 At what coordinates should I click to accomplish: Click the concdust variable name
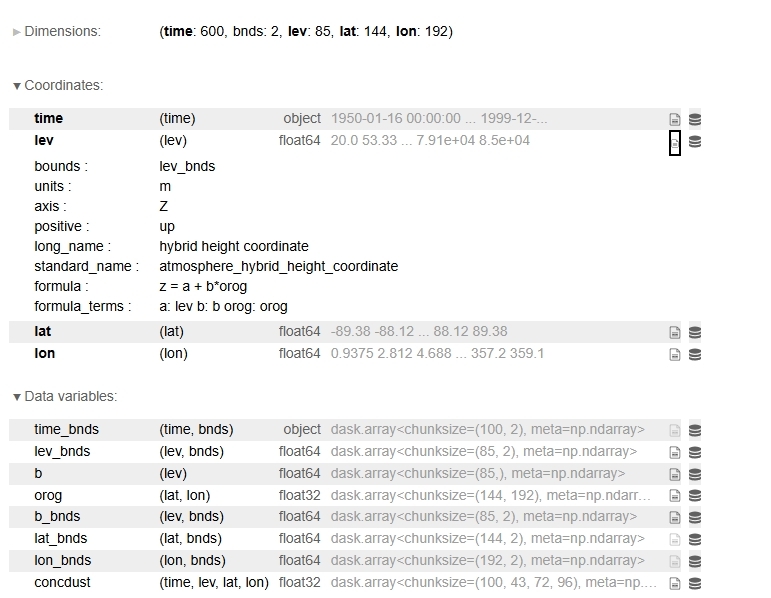click(x=63, y=582)
